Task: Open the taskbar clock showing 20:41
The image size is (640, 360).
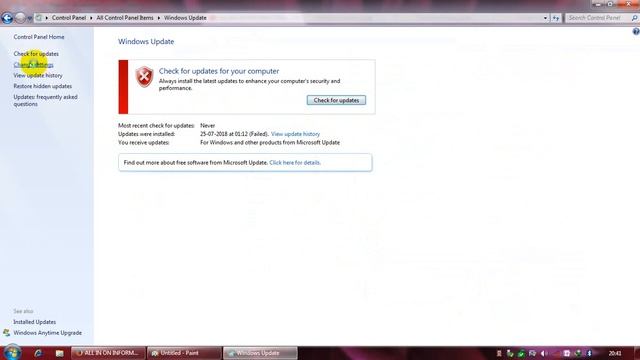Action: (615, 353)
